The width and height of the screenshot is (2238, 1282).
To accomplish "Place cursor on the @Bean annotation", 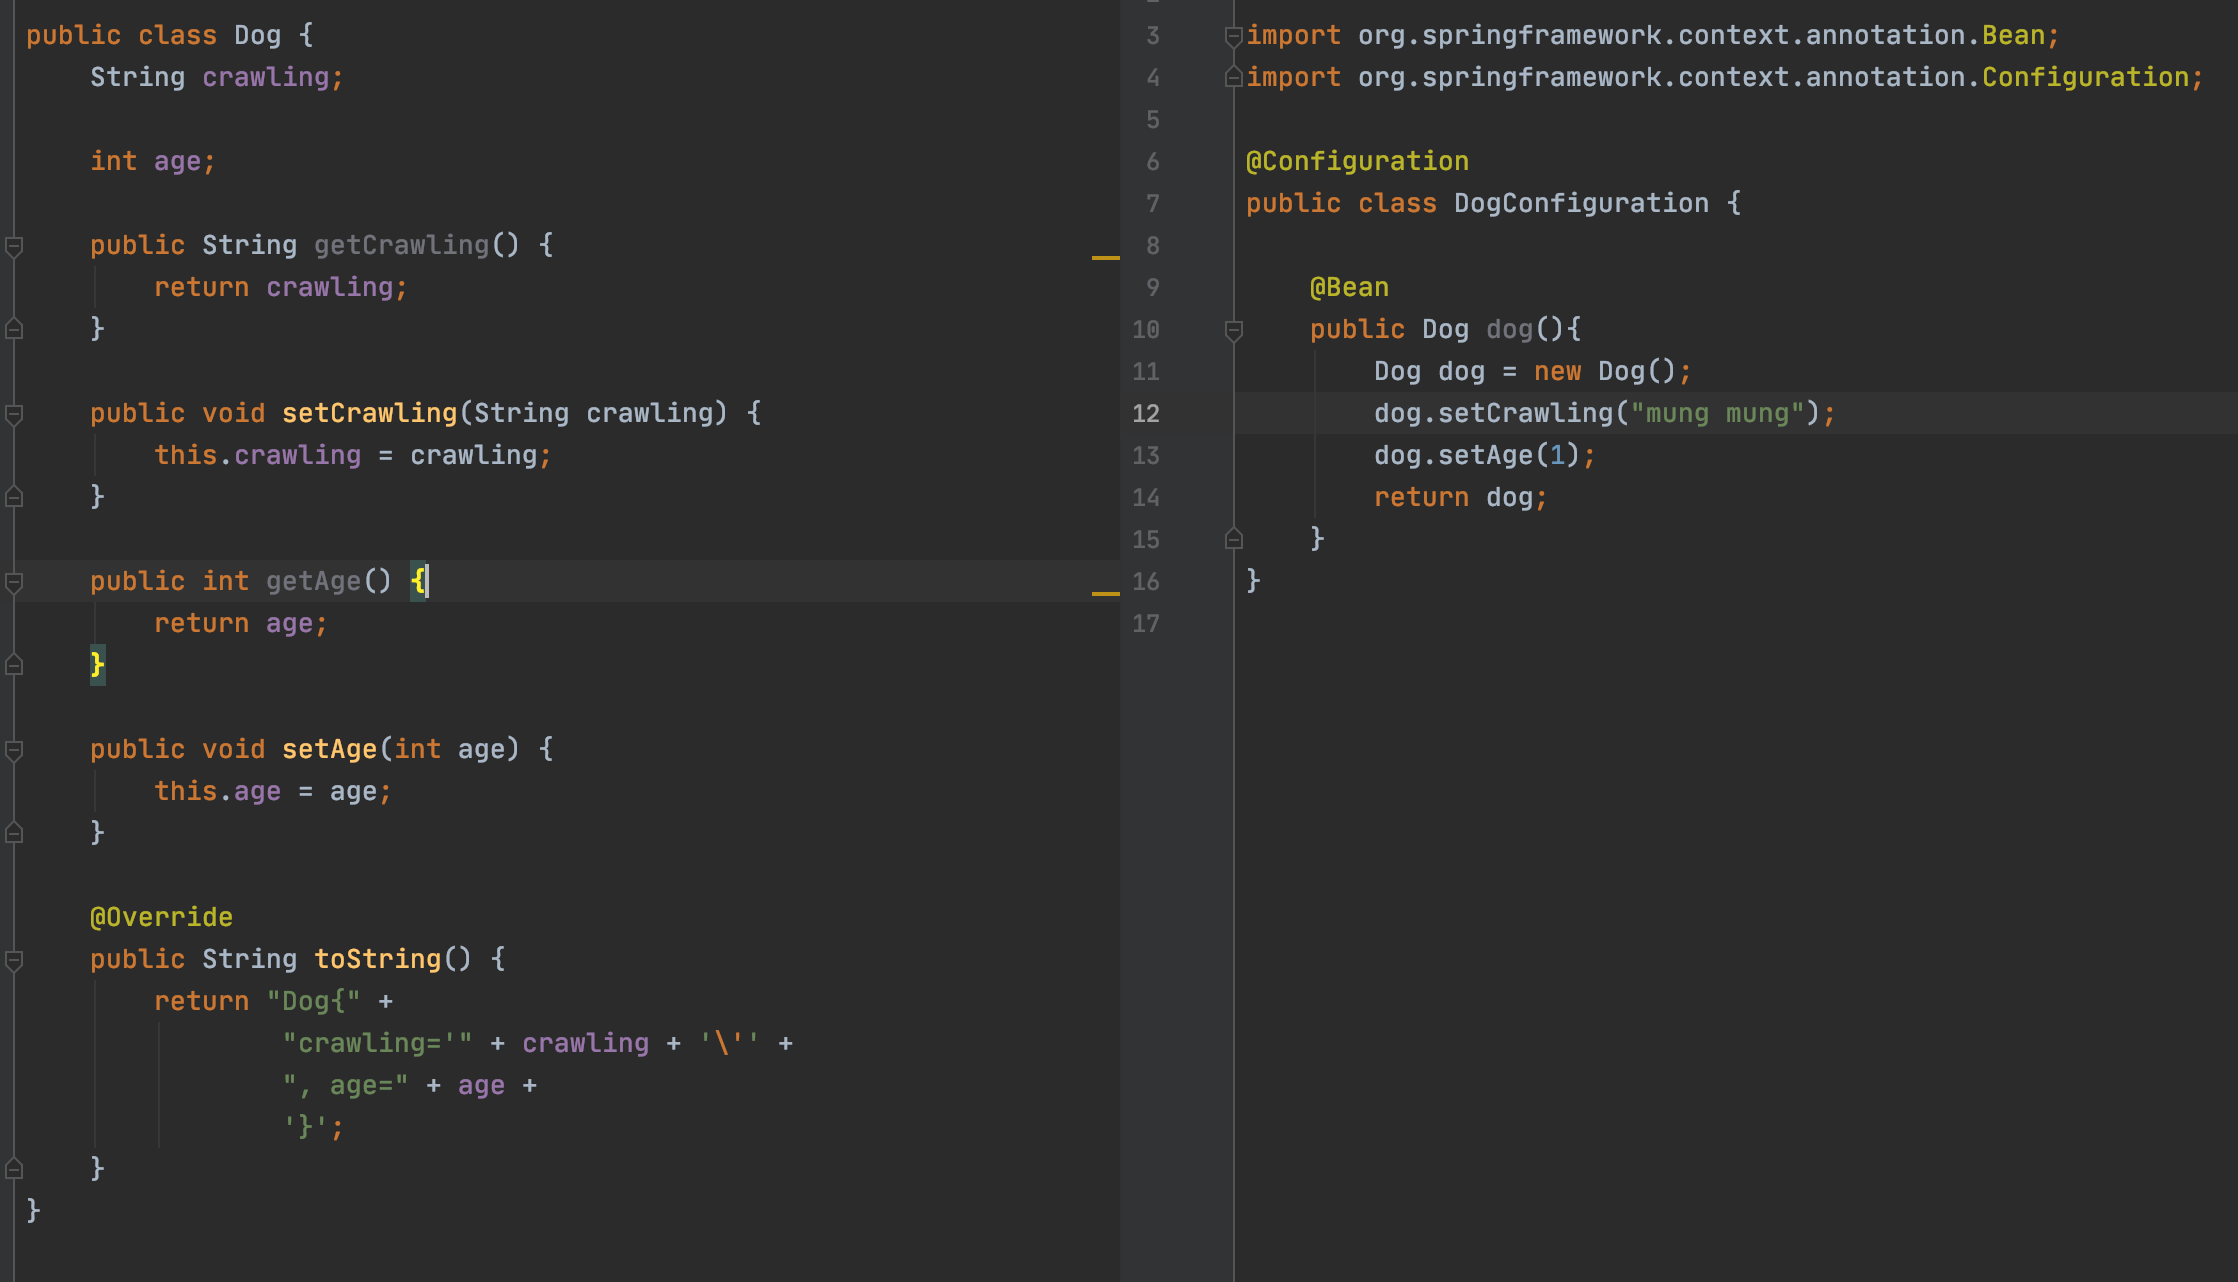I will point(1349,287).
